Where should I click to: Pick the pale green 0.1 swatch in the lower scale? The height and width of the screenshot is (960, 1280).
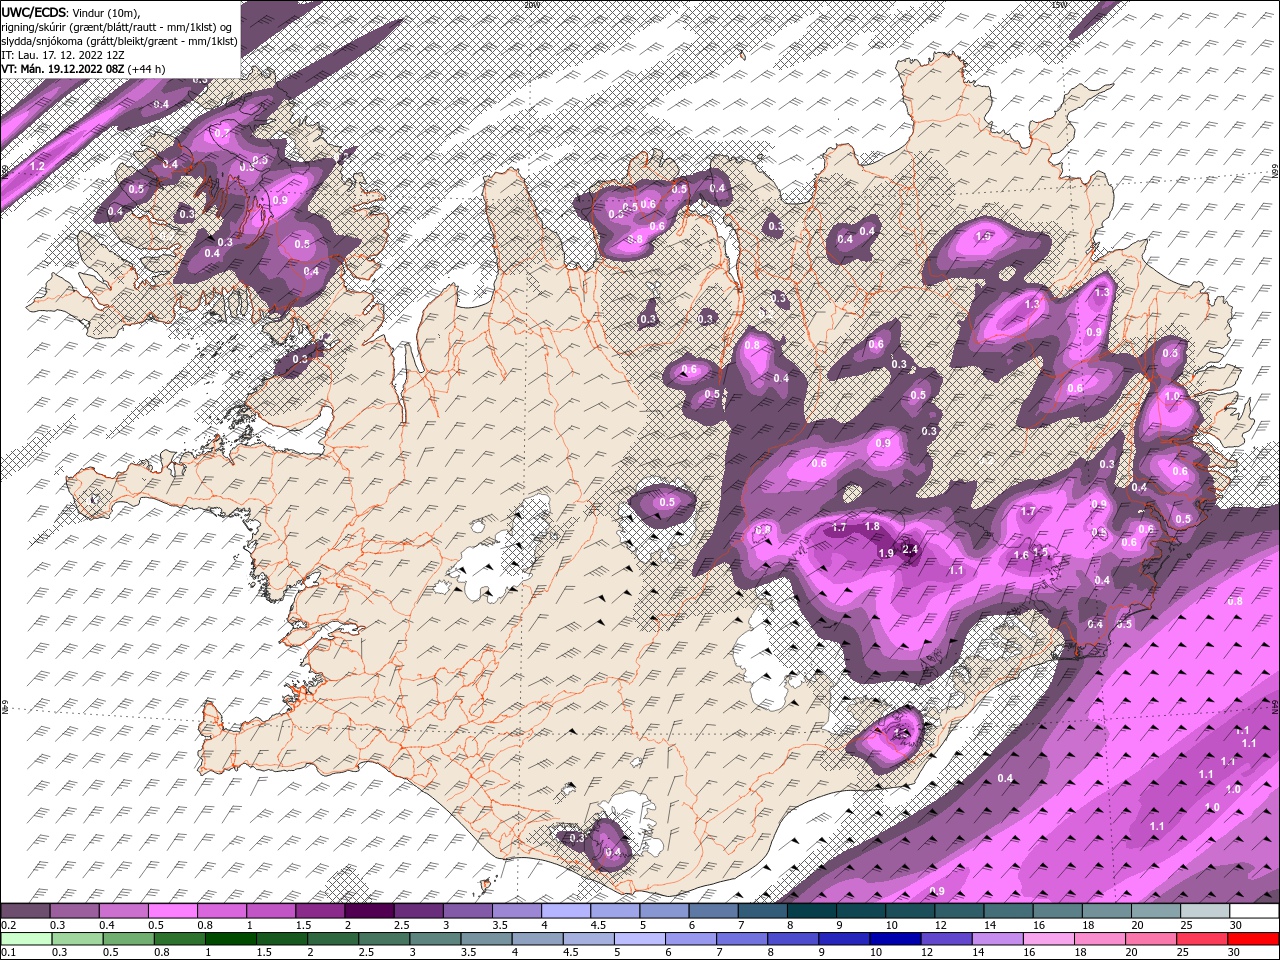[x=25, y=939]
